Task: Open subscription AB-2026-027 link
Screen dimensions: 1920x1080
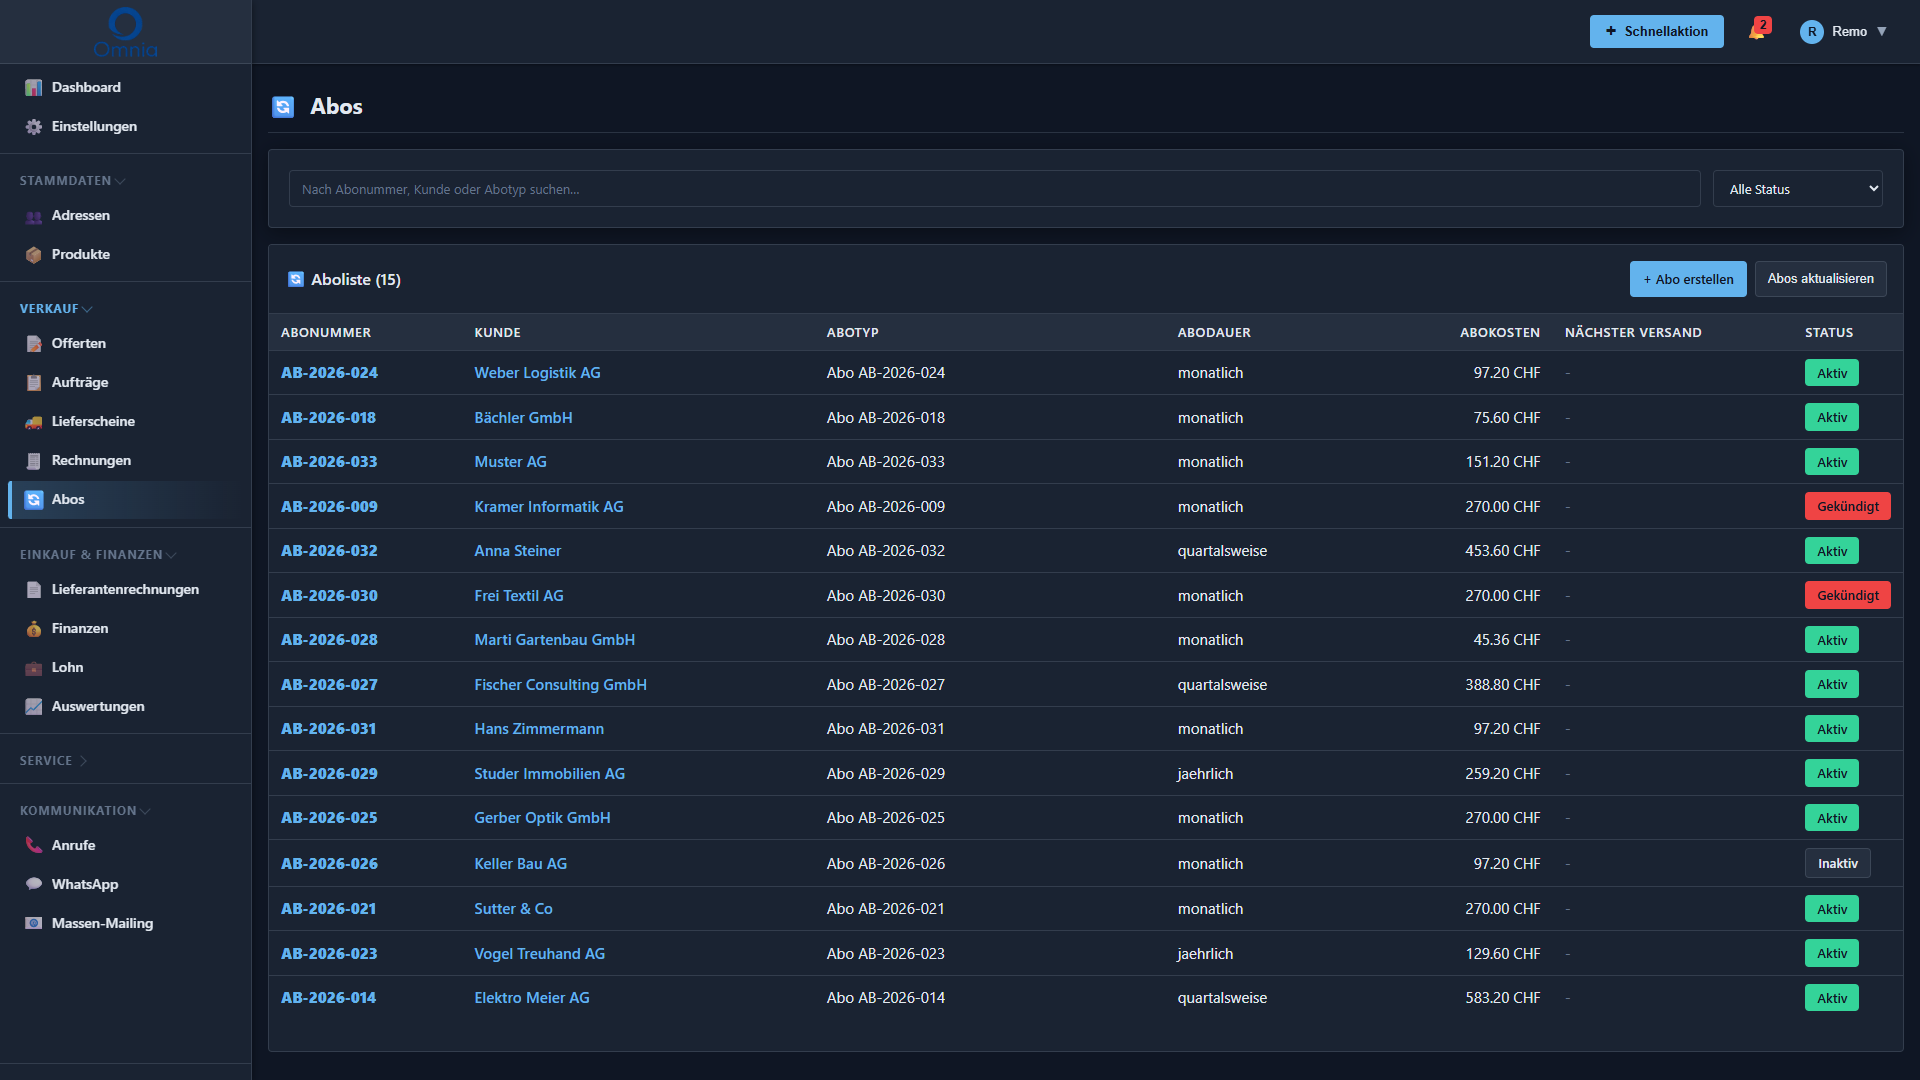Action: point(329,685)
